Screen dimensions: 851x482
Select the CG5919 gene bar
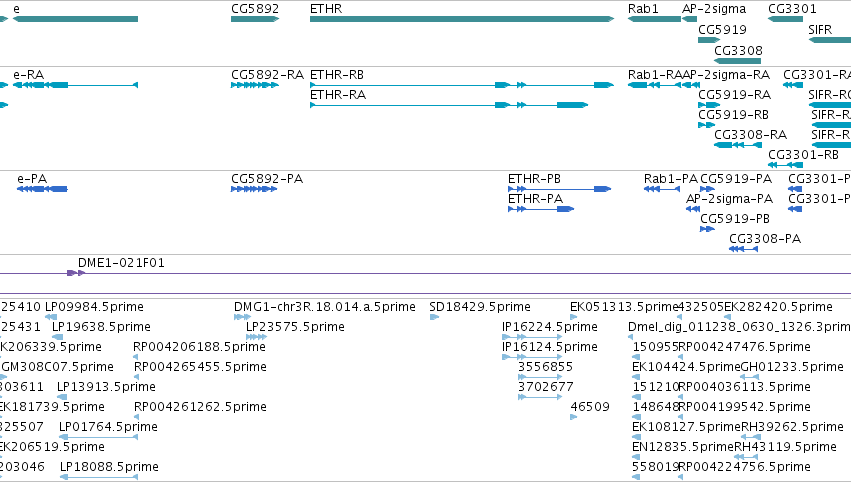pos(709,40)
